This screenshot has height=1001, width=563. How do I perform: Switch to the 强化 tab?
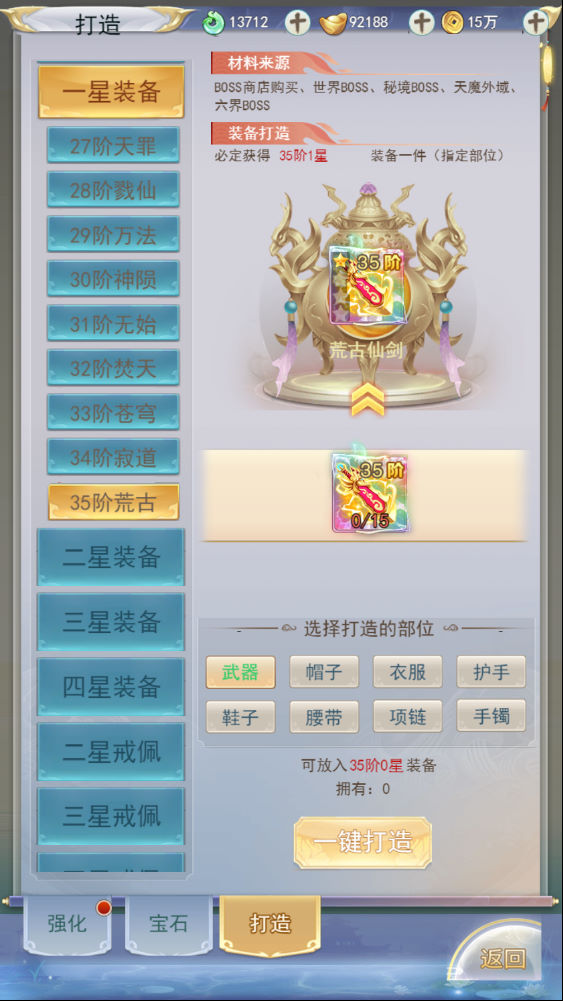[67, 924]
